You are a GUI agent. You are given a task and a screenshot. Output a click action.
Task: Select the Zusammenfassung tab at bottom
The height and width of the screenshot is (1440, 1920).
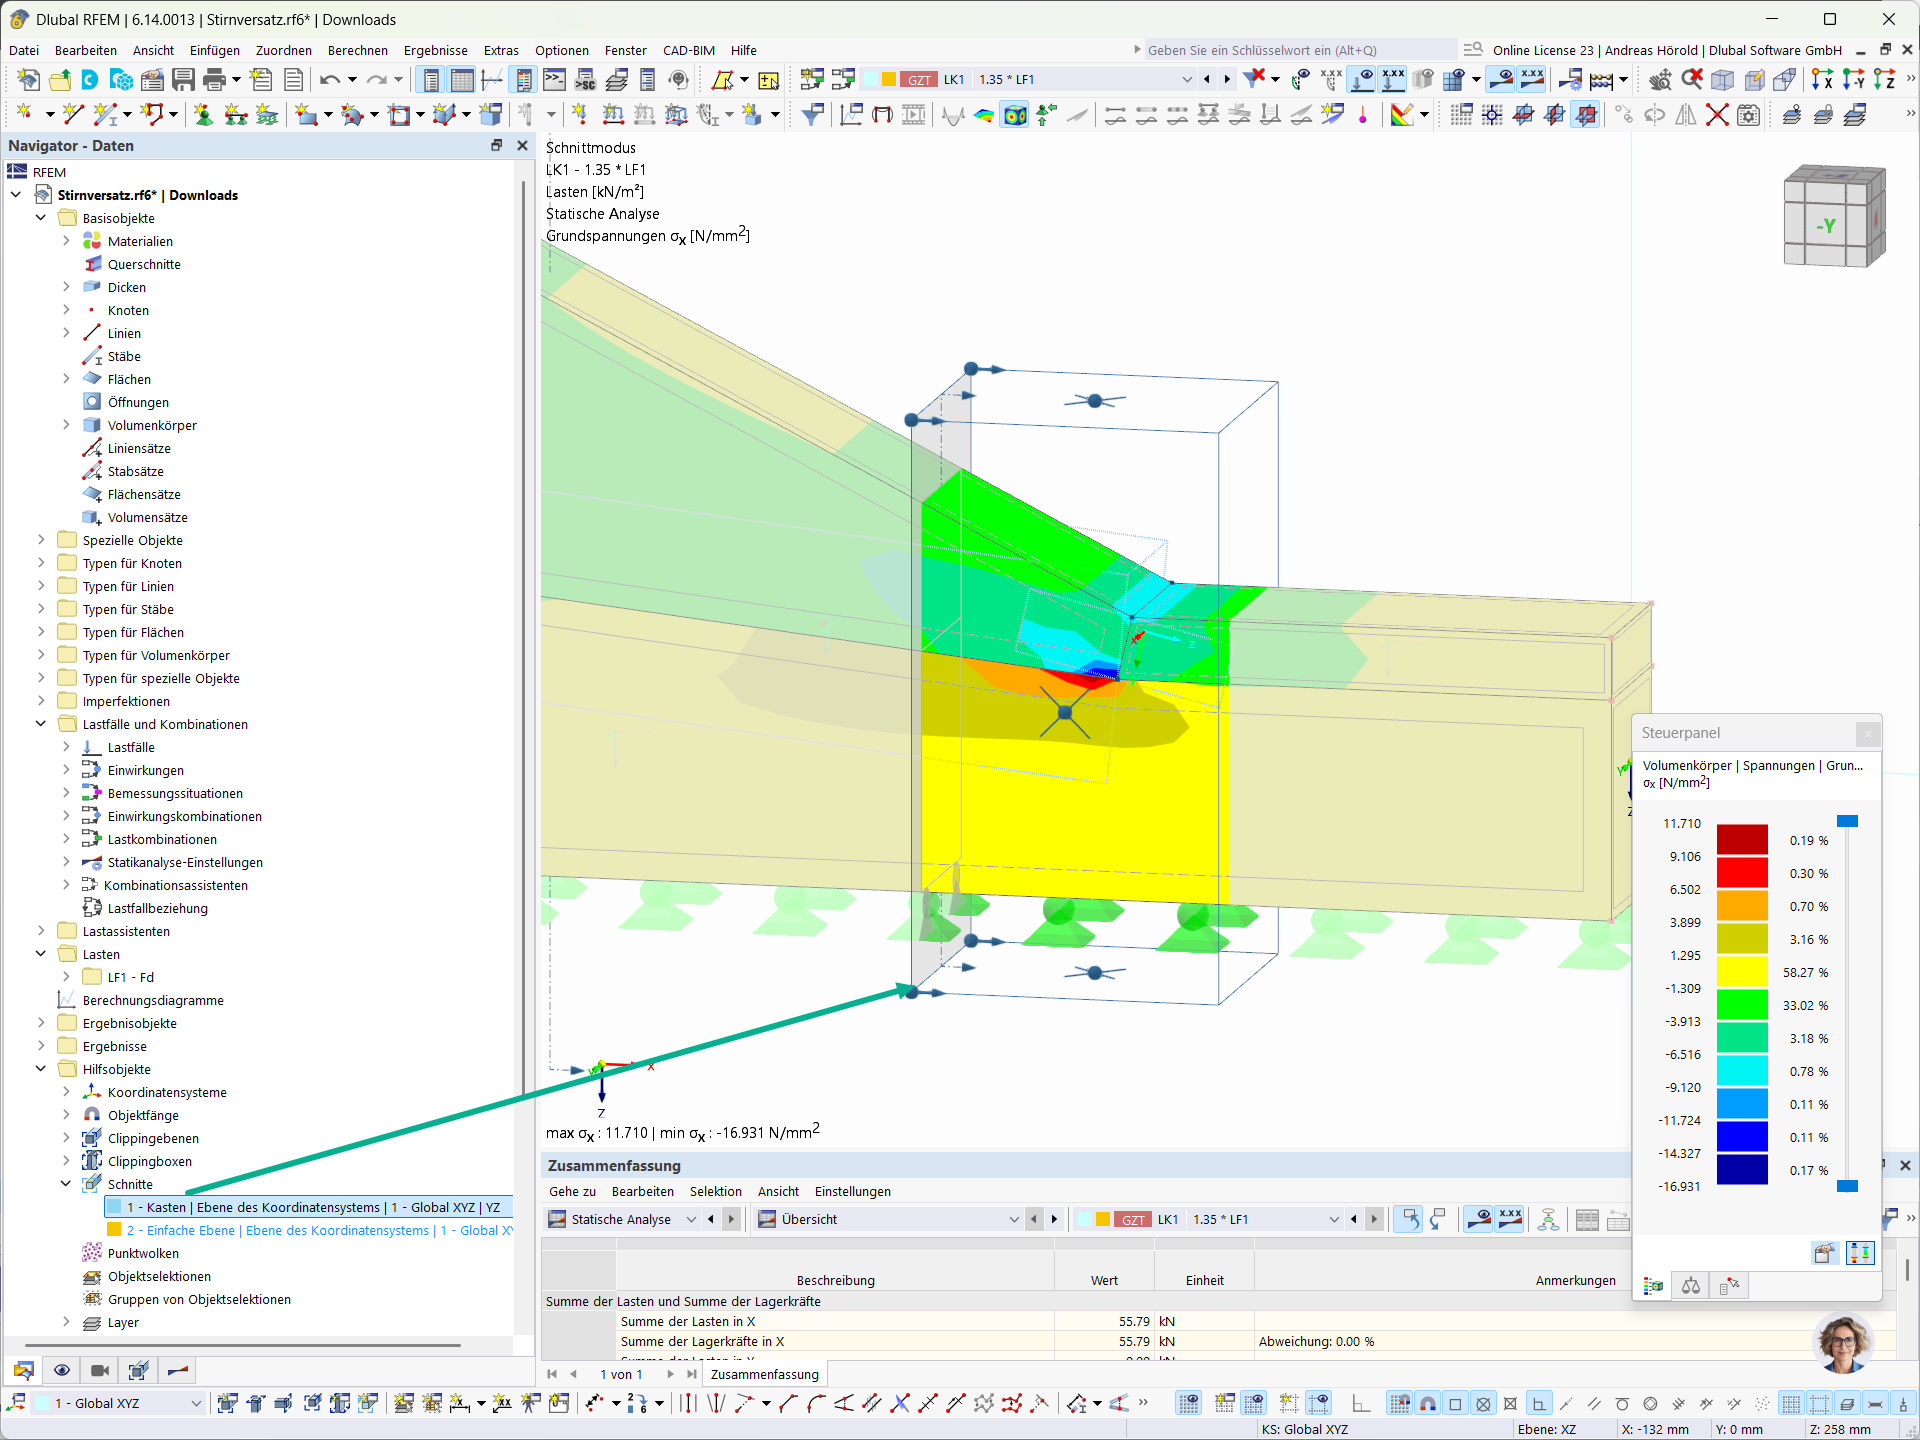(764, 1374)
